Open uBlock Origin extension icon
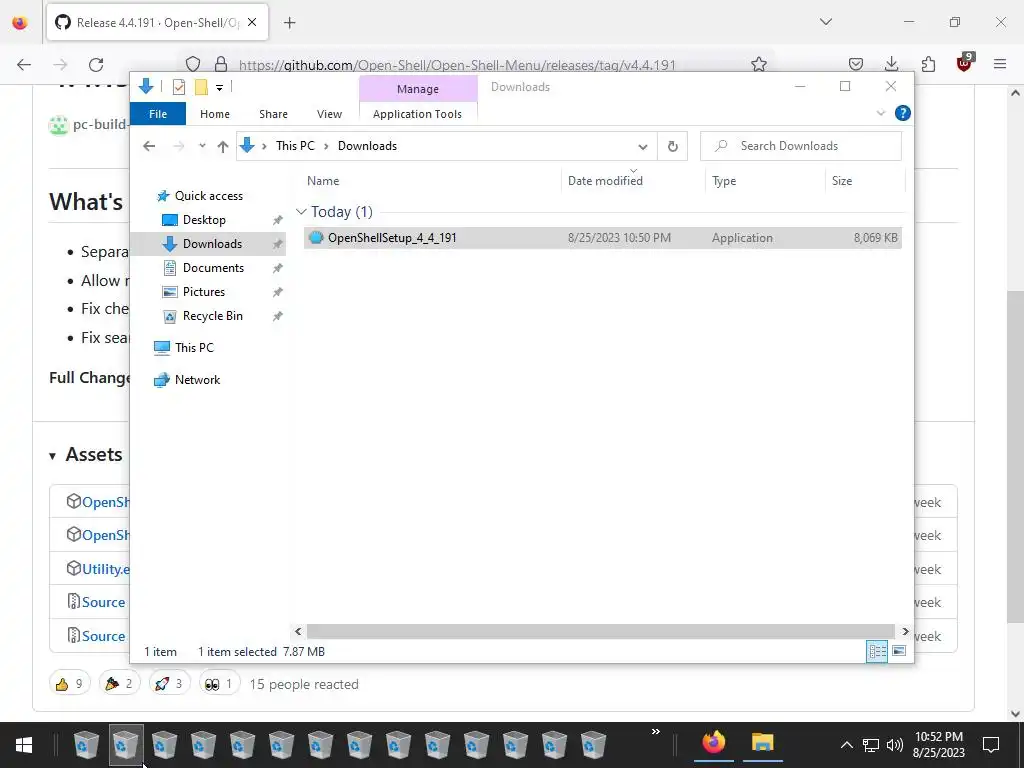The width and height of the screenshot is (1024, 768). coord(965,63)
